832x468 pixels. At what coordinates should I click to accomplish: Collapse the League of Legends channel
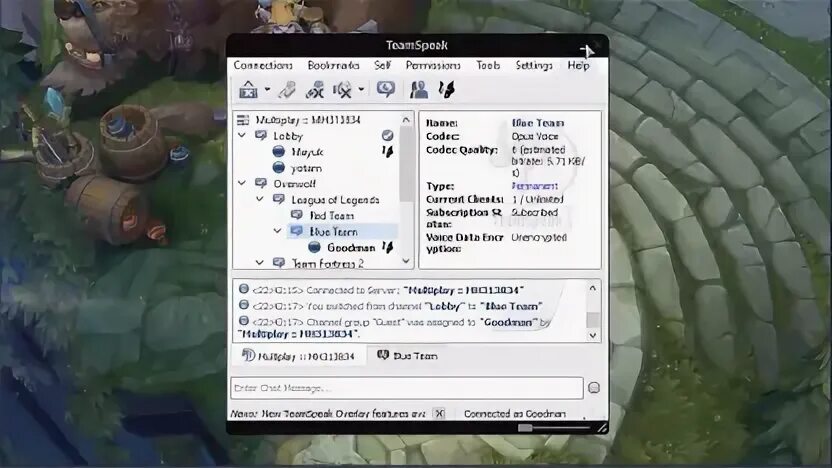point(259,199)
